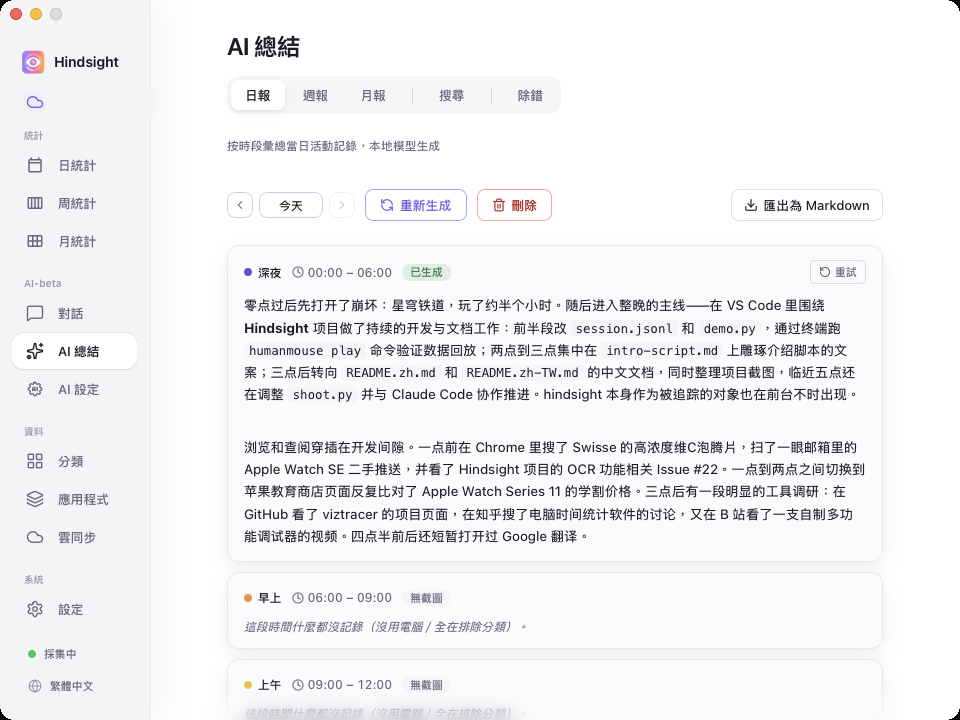Open 分類 four-squares icon

tap(35, 461)
